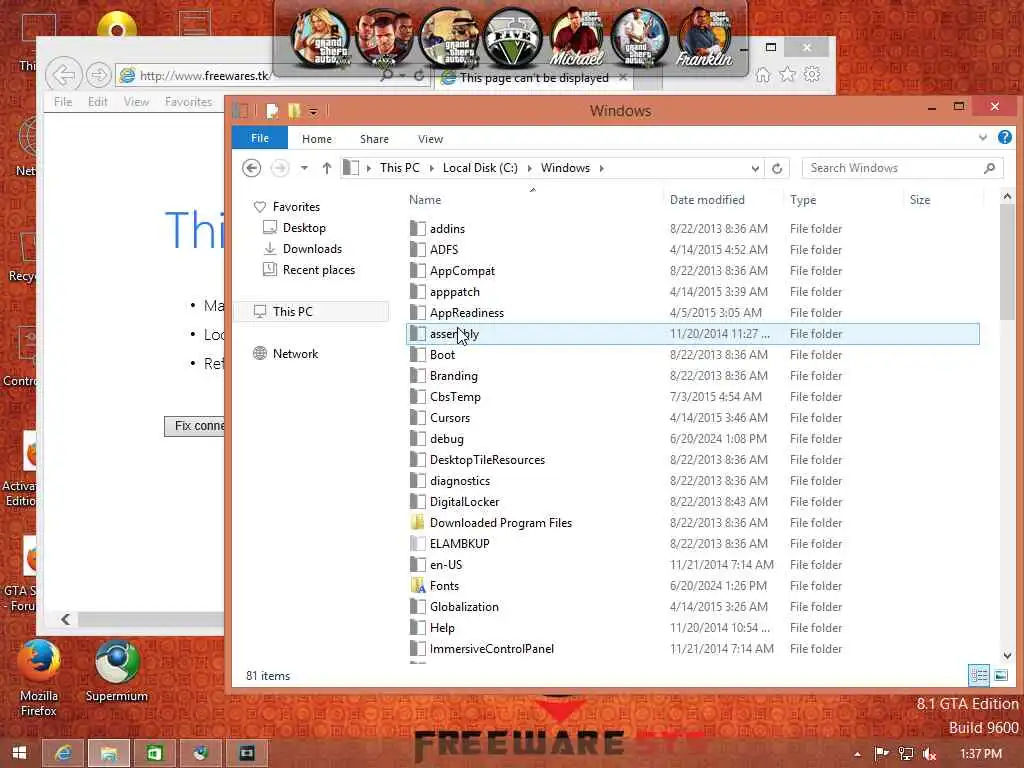
Task: Open recent locations dropdown arrow
Action: pos(304,168)
